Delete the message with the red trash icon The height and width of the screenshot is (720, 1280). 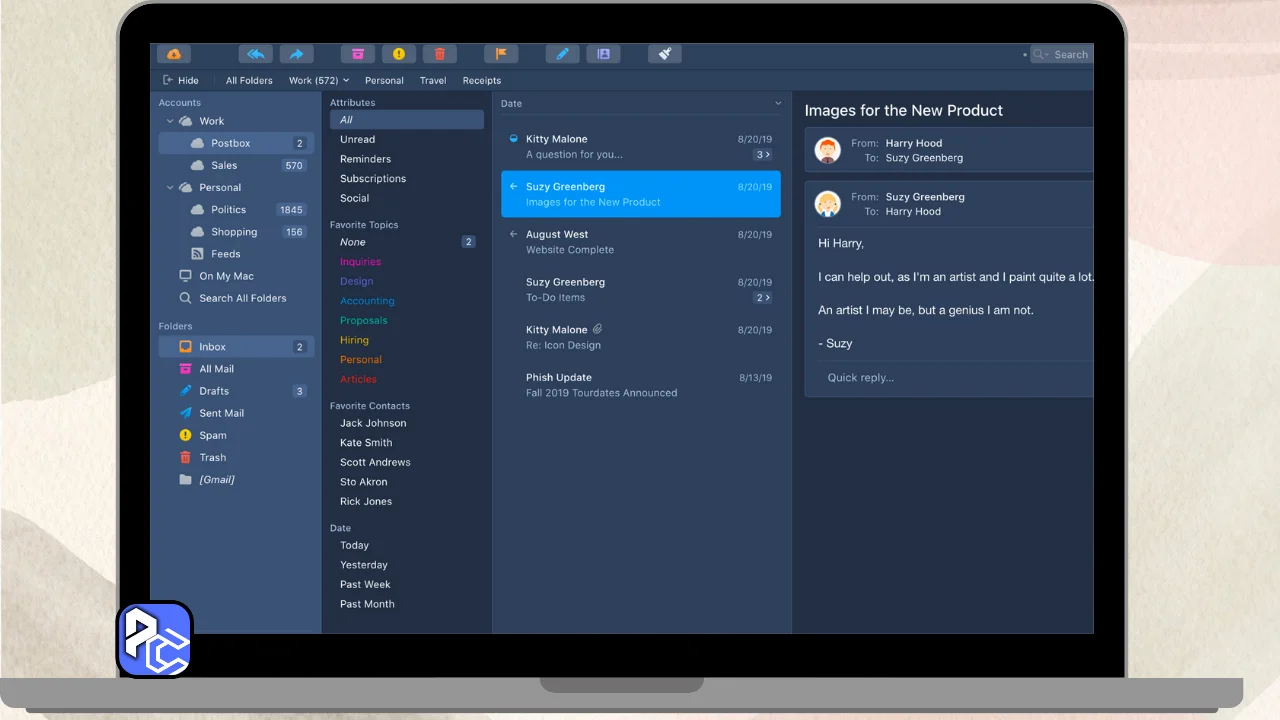tap(440, 54)
